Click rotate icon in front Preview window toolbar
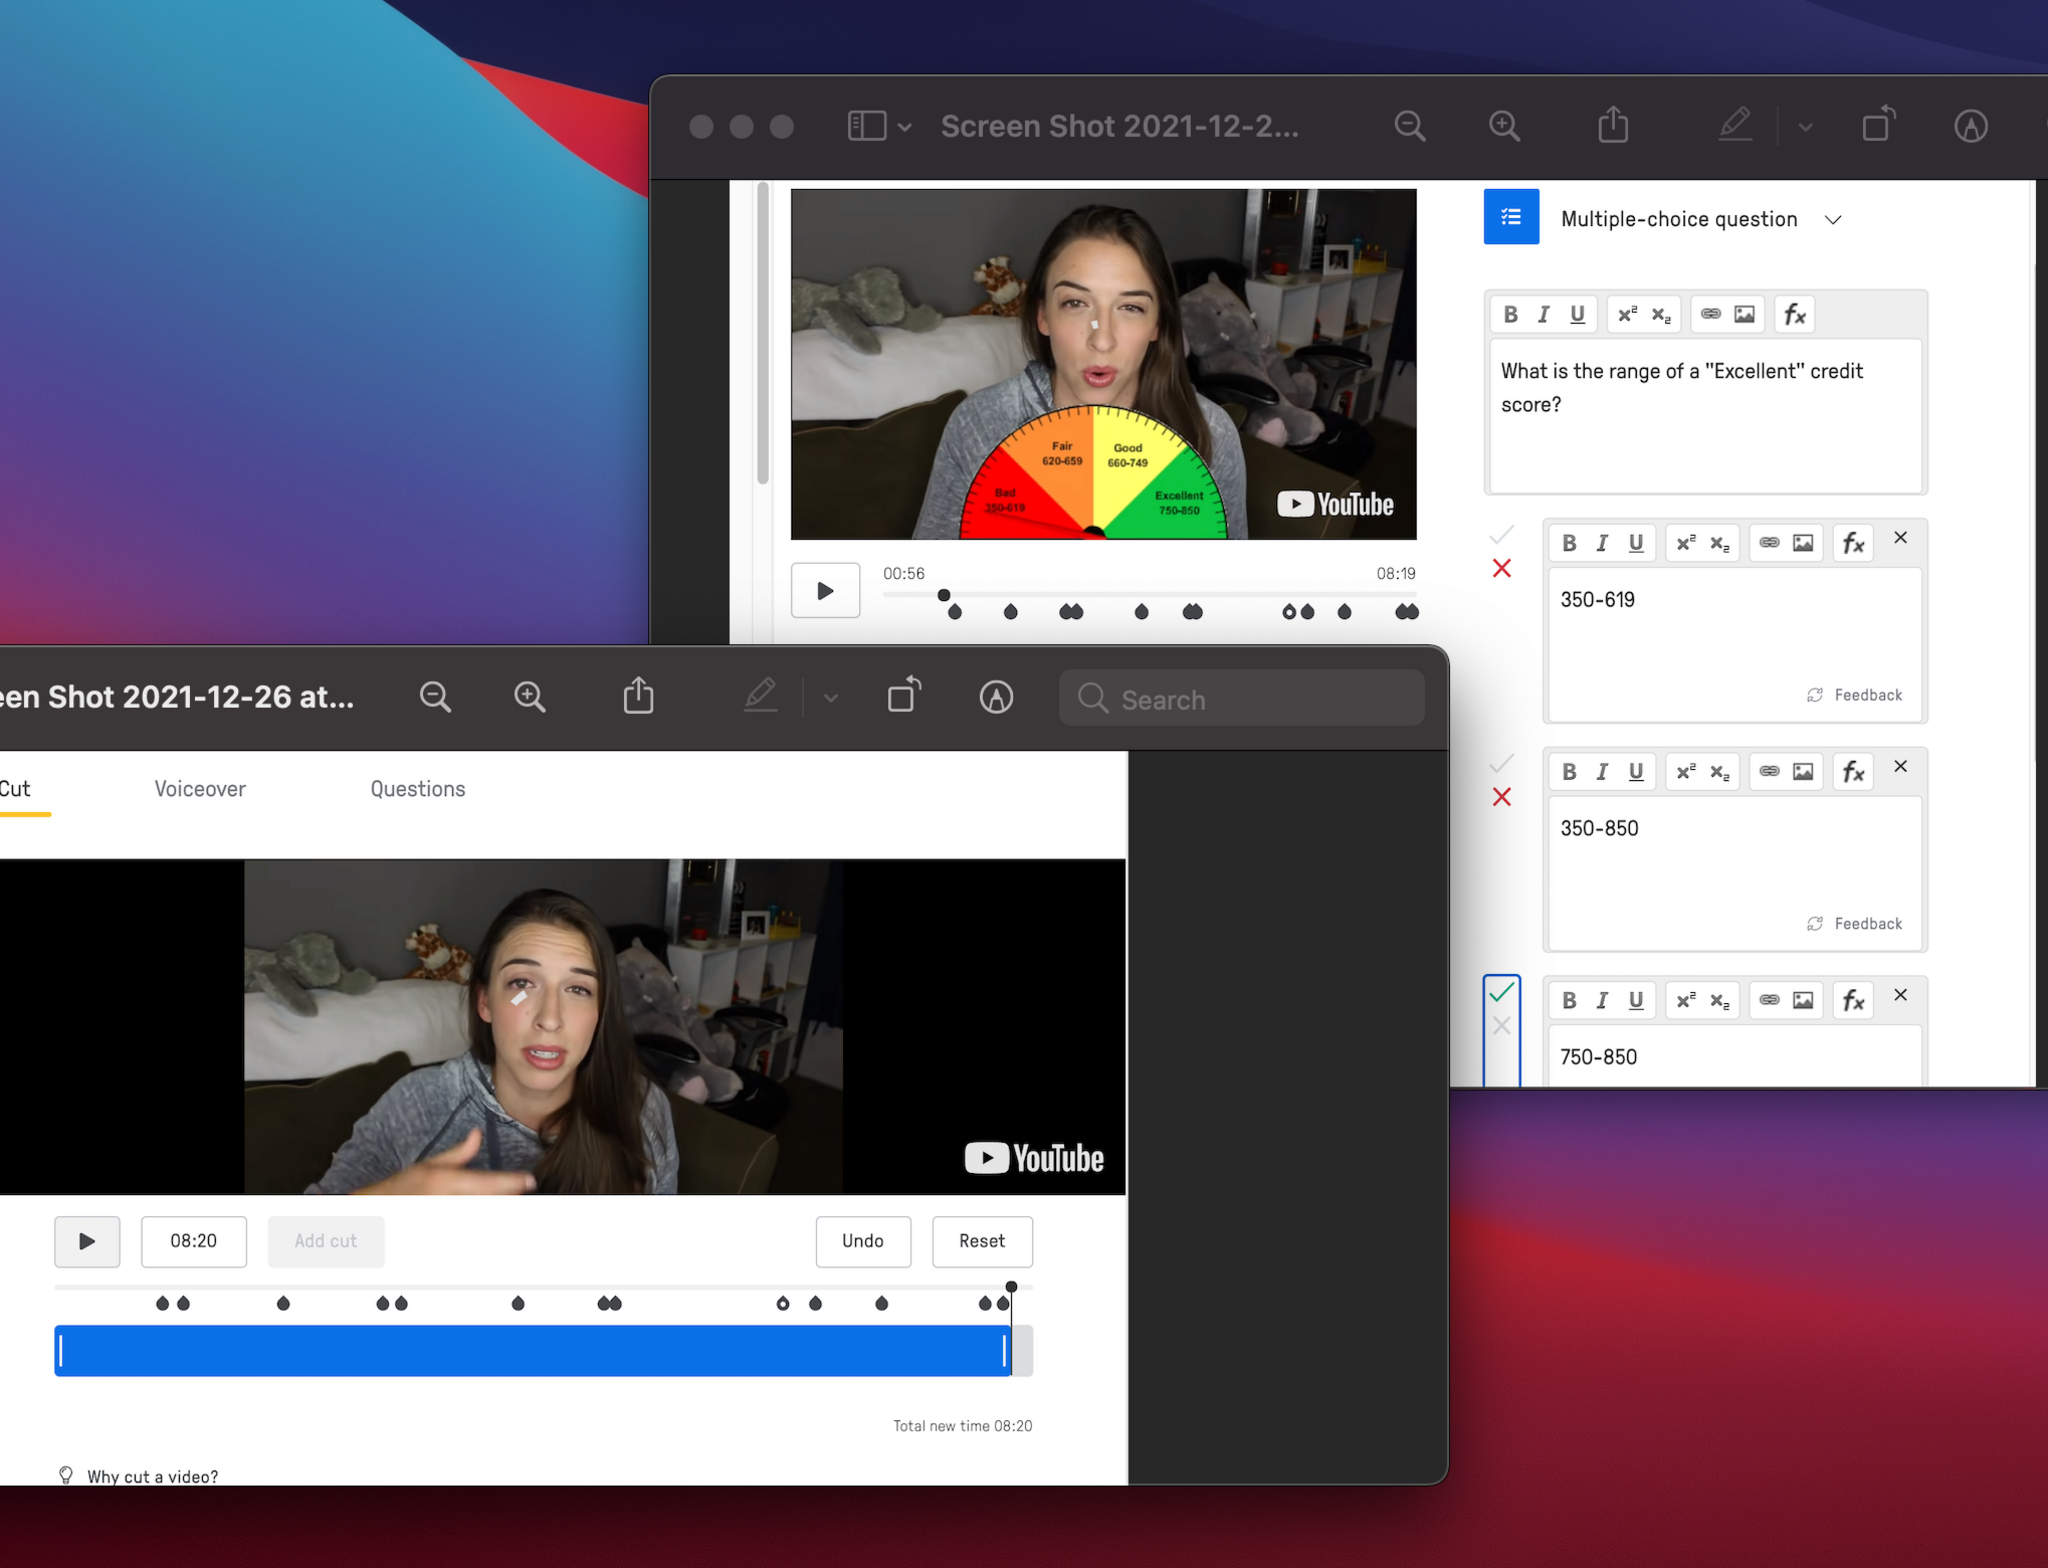The width and height of the screenshot is (2048, 1568). click(x=904, y=696)
